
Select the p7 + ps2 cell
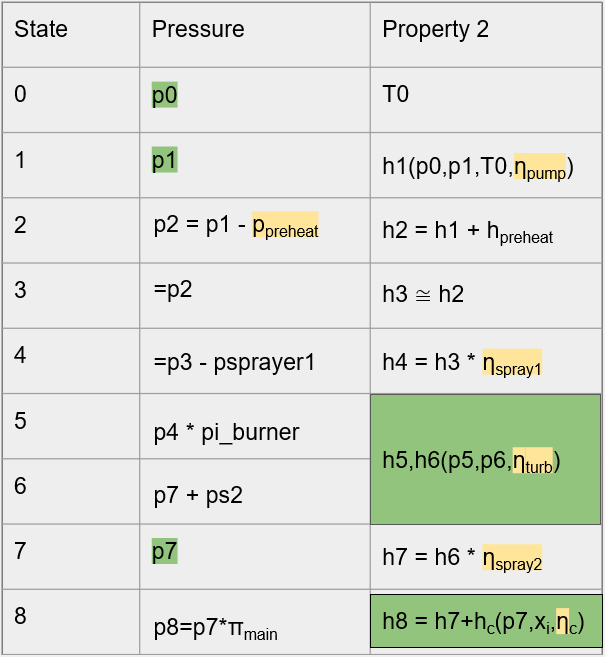(255, 491)
